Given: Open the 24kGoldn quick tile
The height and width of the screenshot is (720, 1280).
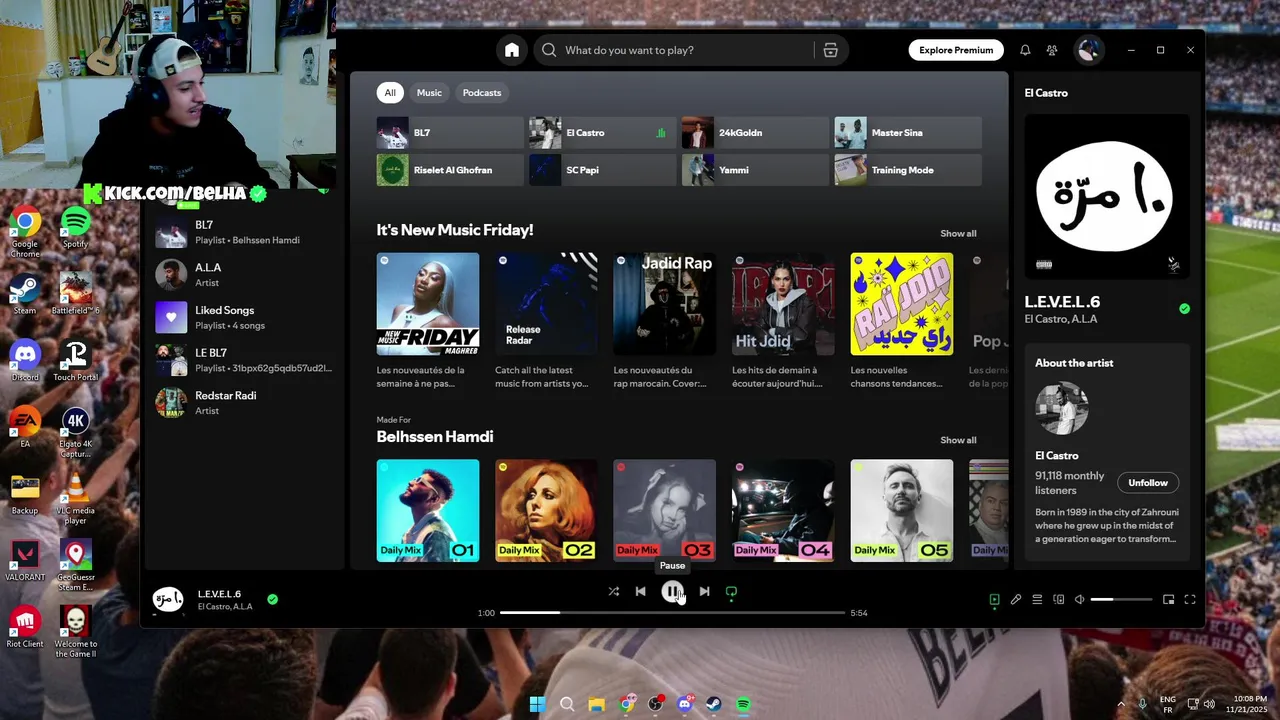Looking at the screenshot, I should 755,133.
